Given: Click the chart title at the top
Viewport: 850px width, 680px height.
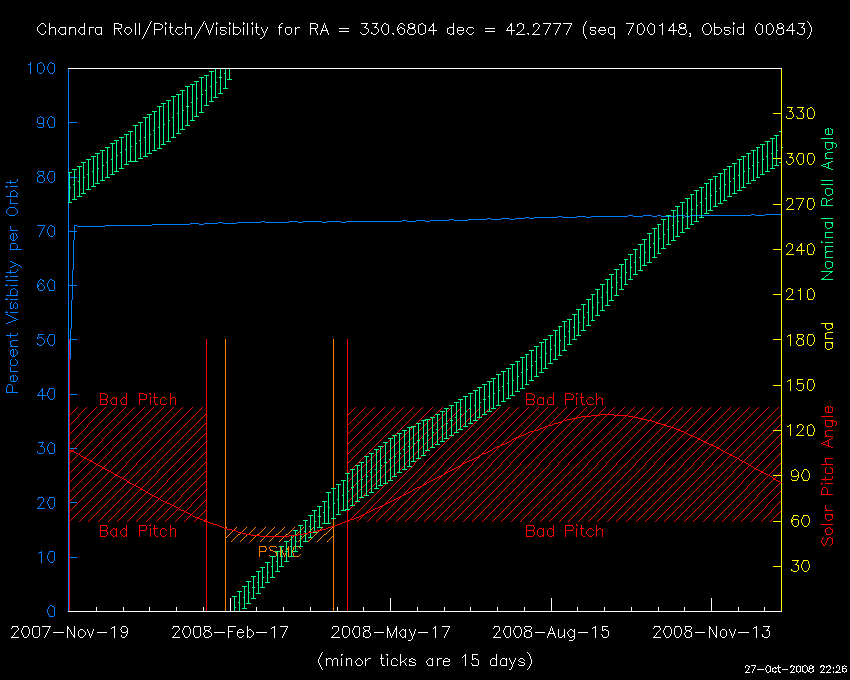Looking at the screenshot, I should click(425, 30).
